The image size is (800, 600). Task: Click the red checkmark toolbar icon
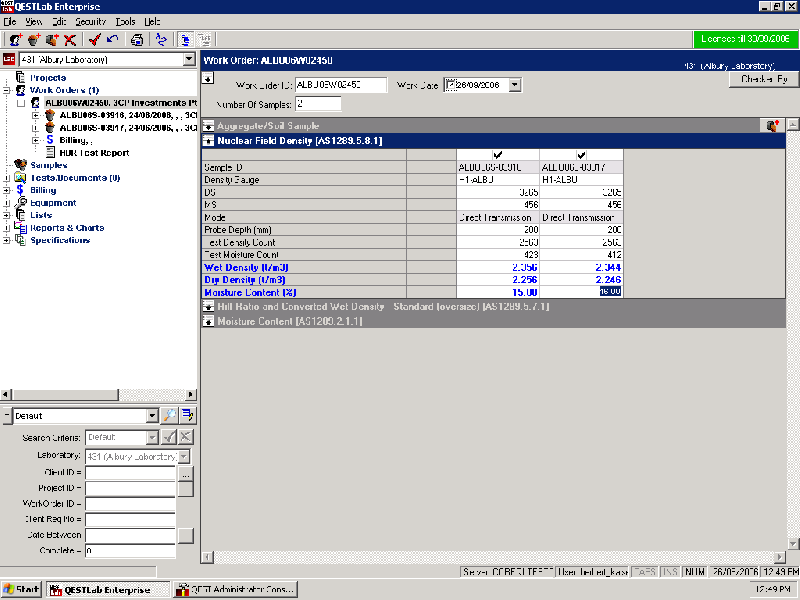[x=94, y=40]
